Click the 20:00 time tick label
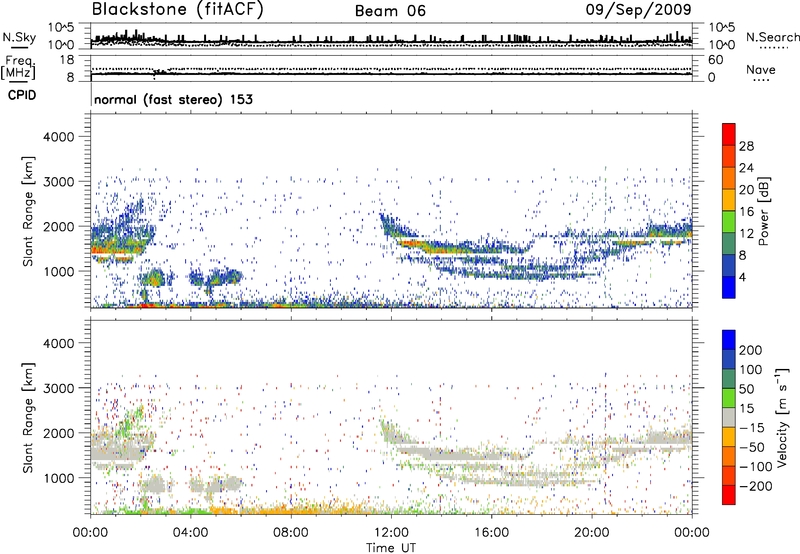Image resolution: width=800 pixels, height=554 pixels. click(592, 533)
